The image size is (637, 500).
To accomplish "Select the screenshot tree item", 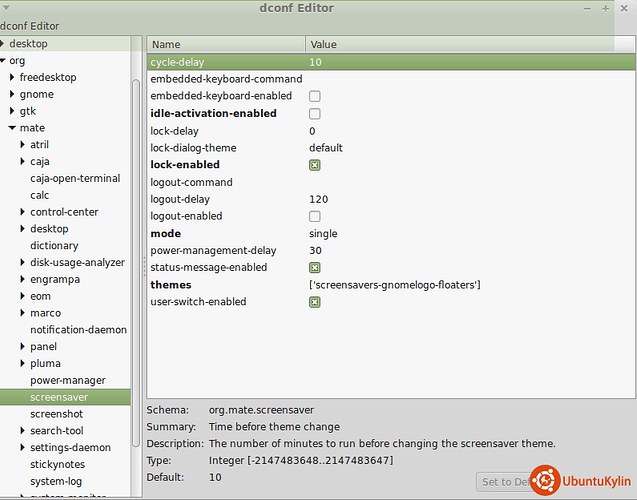I will point(59,414).
